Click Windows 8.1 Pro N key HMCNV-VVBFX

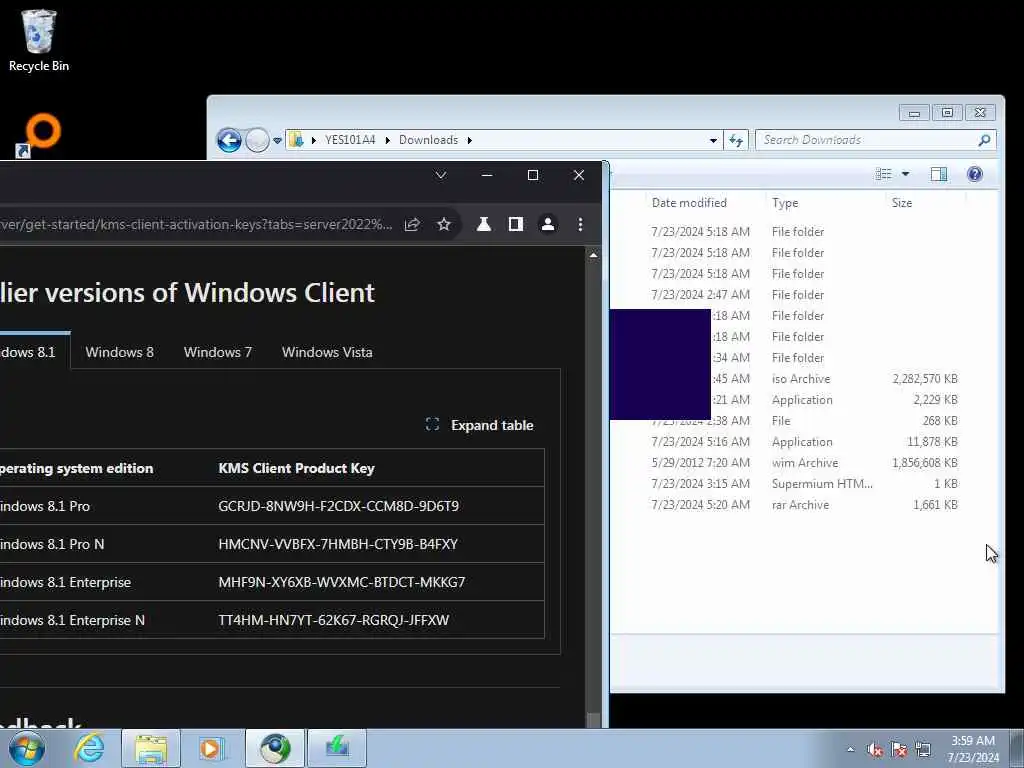(338, 544)
